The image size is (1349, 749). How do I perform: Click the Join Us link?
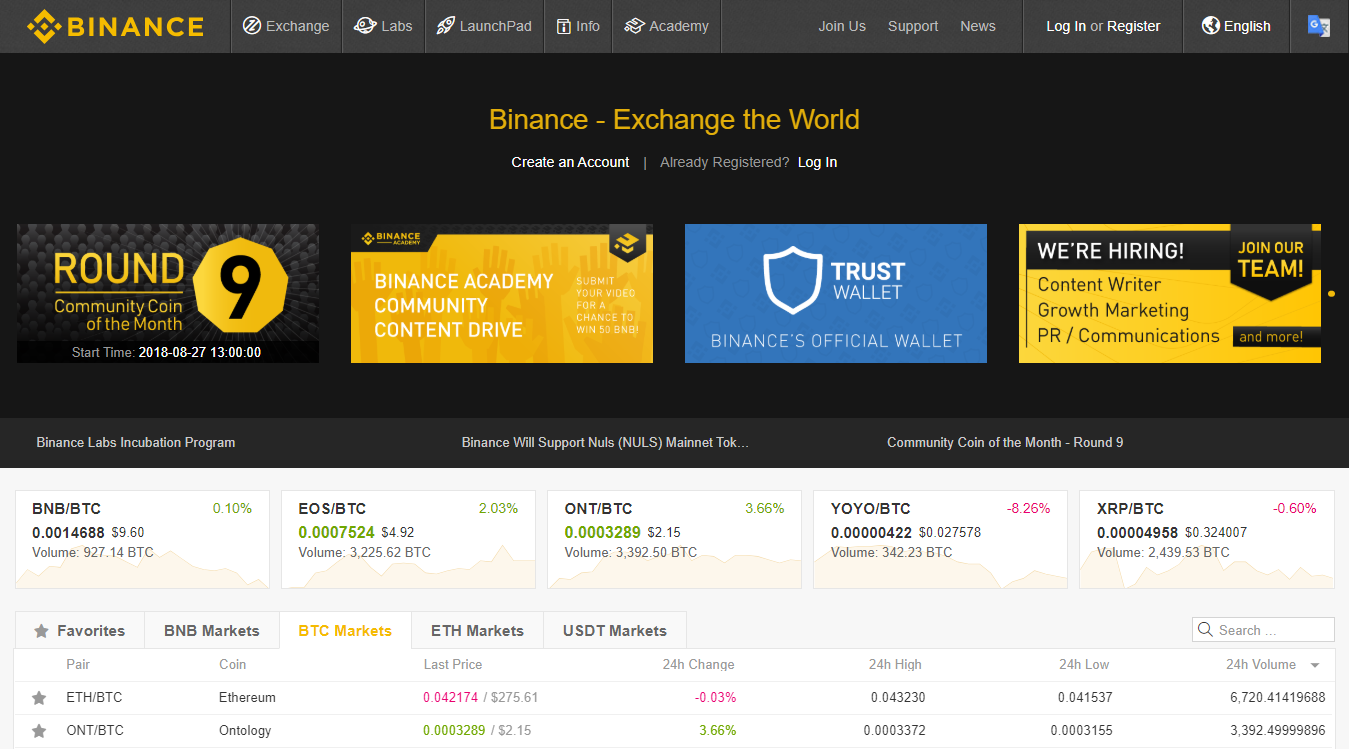(x=842, y=26)
